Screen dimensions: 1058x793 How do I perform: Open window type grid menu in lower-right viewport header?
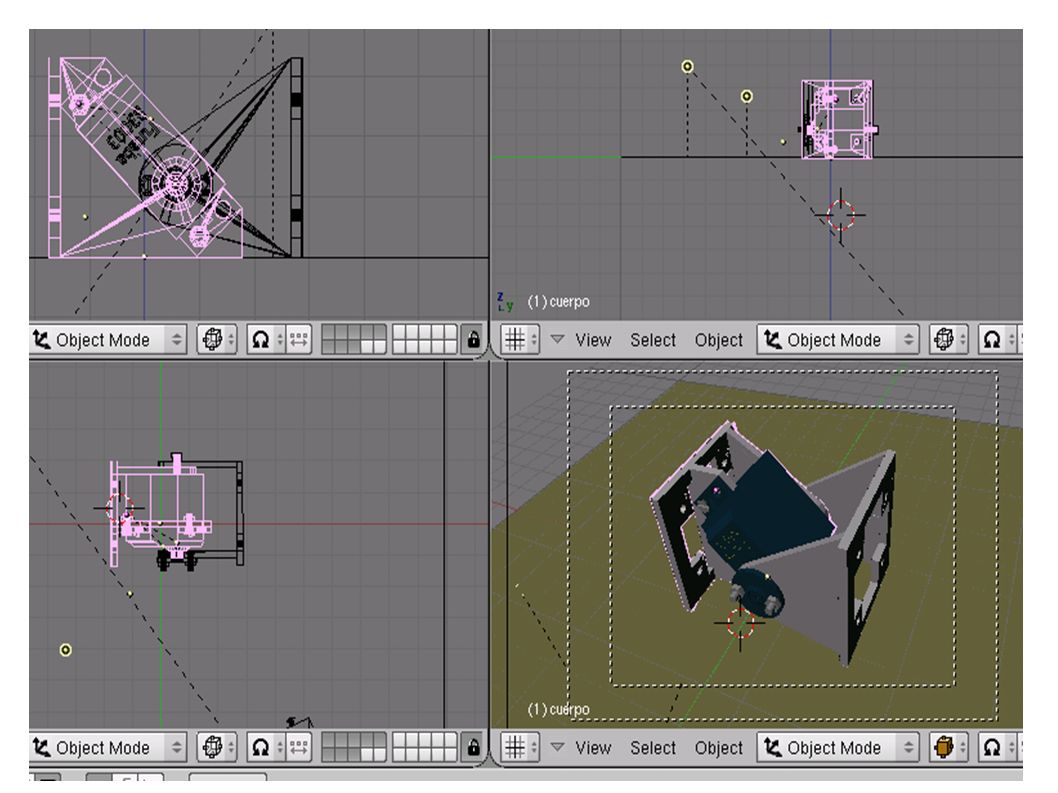point(520,747)
